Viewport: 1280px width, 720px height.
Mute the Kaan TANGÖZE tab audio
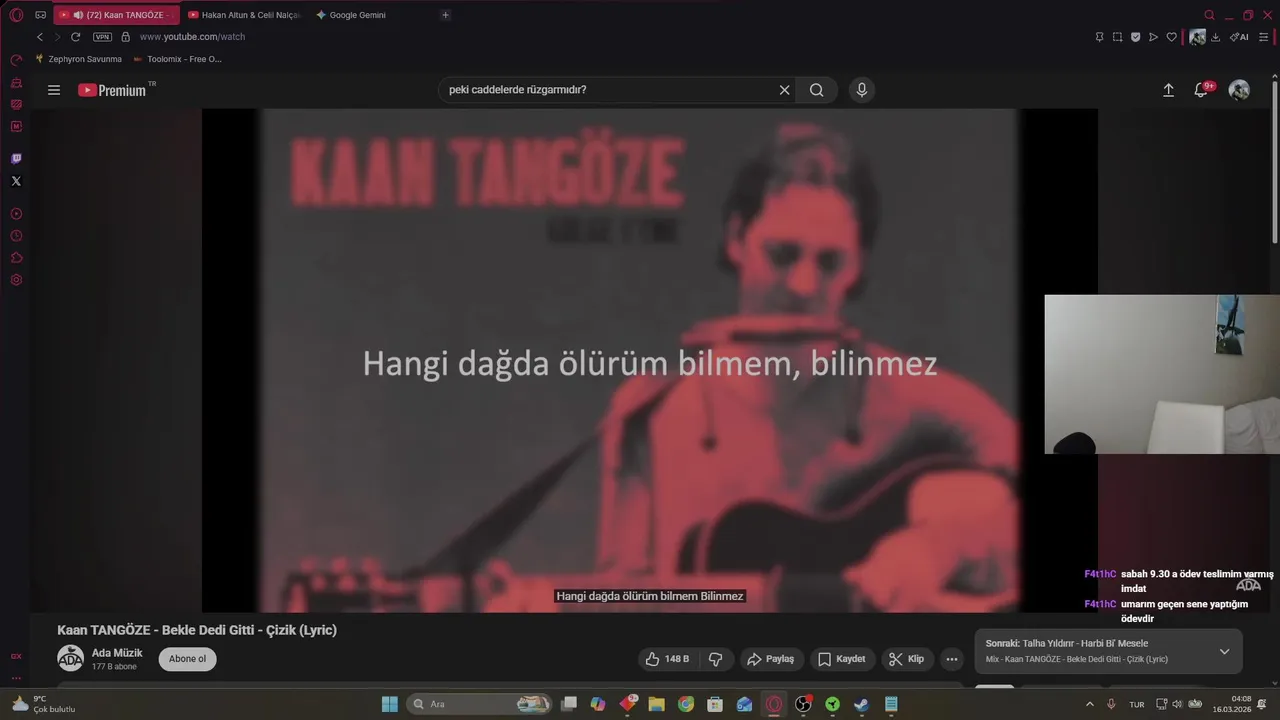(x=78, y=15)
